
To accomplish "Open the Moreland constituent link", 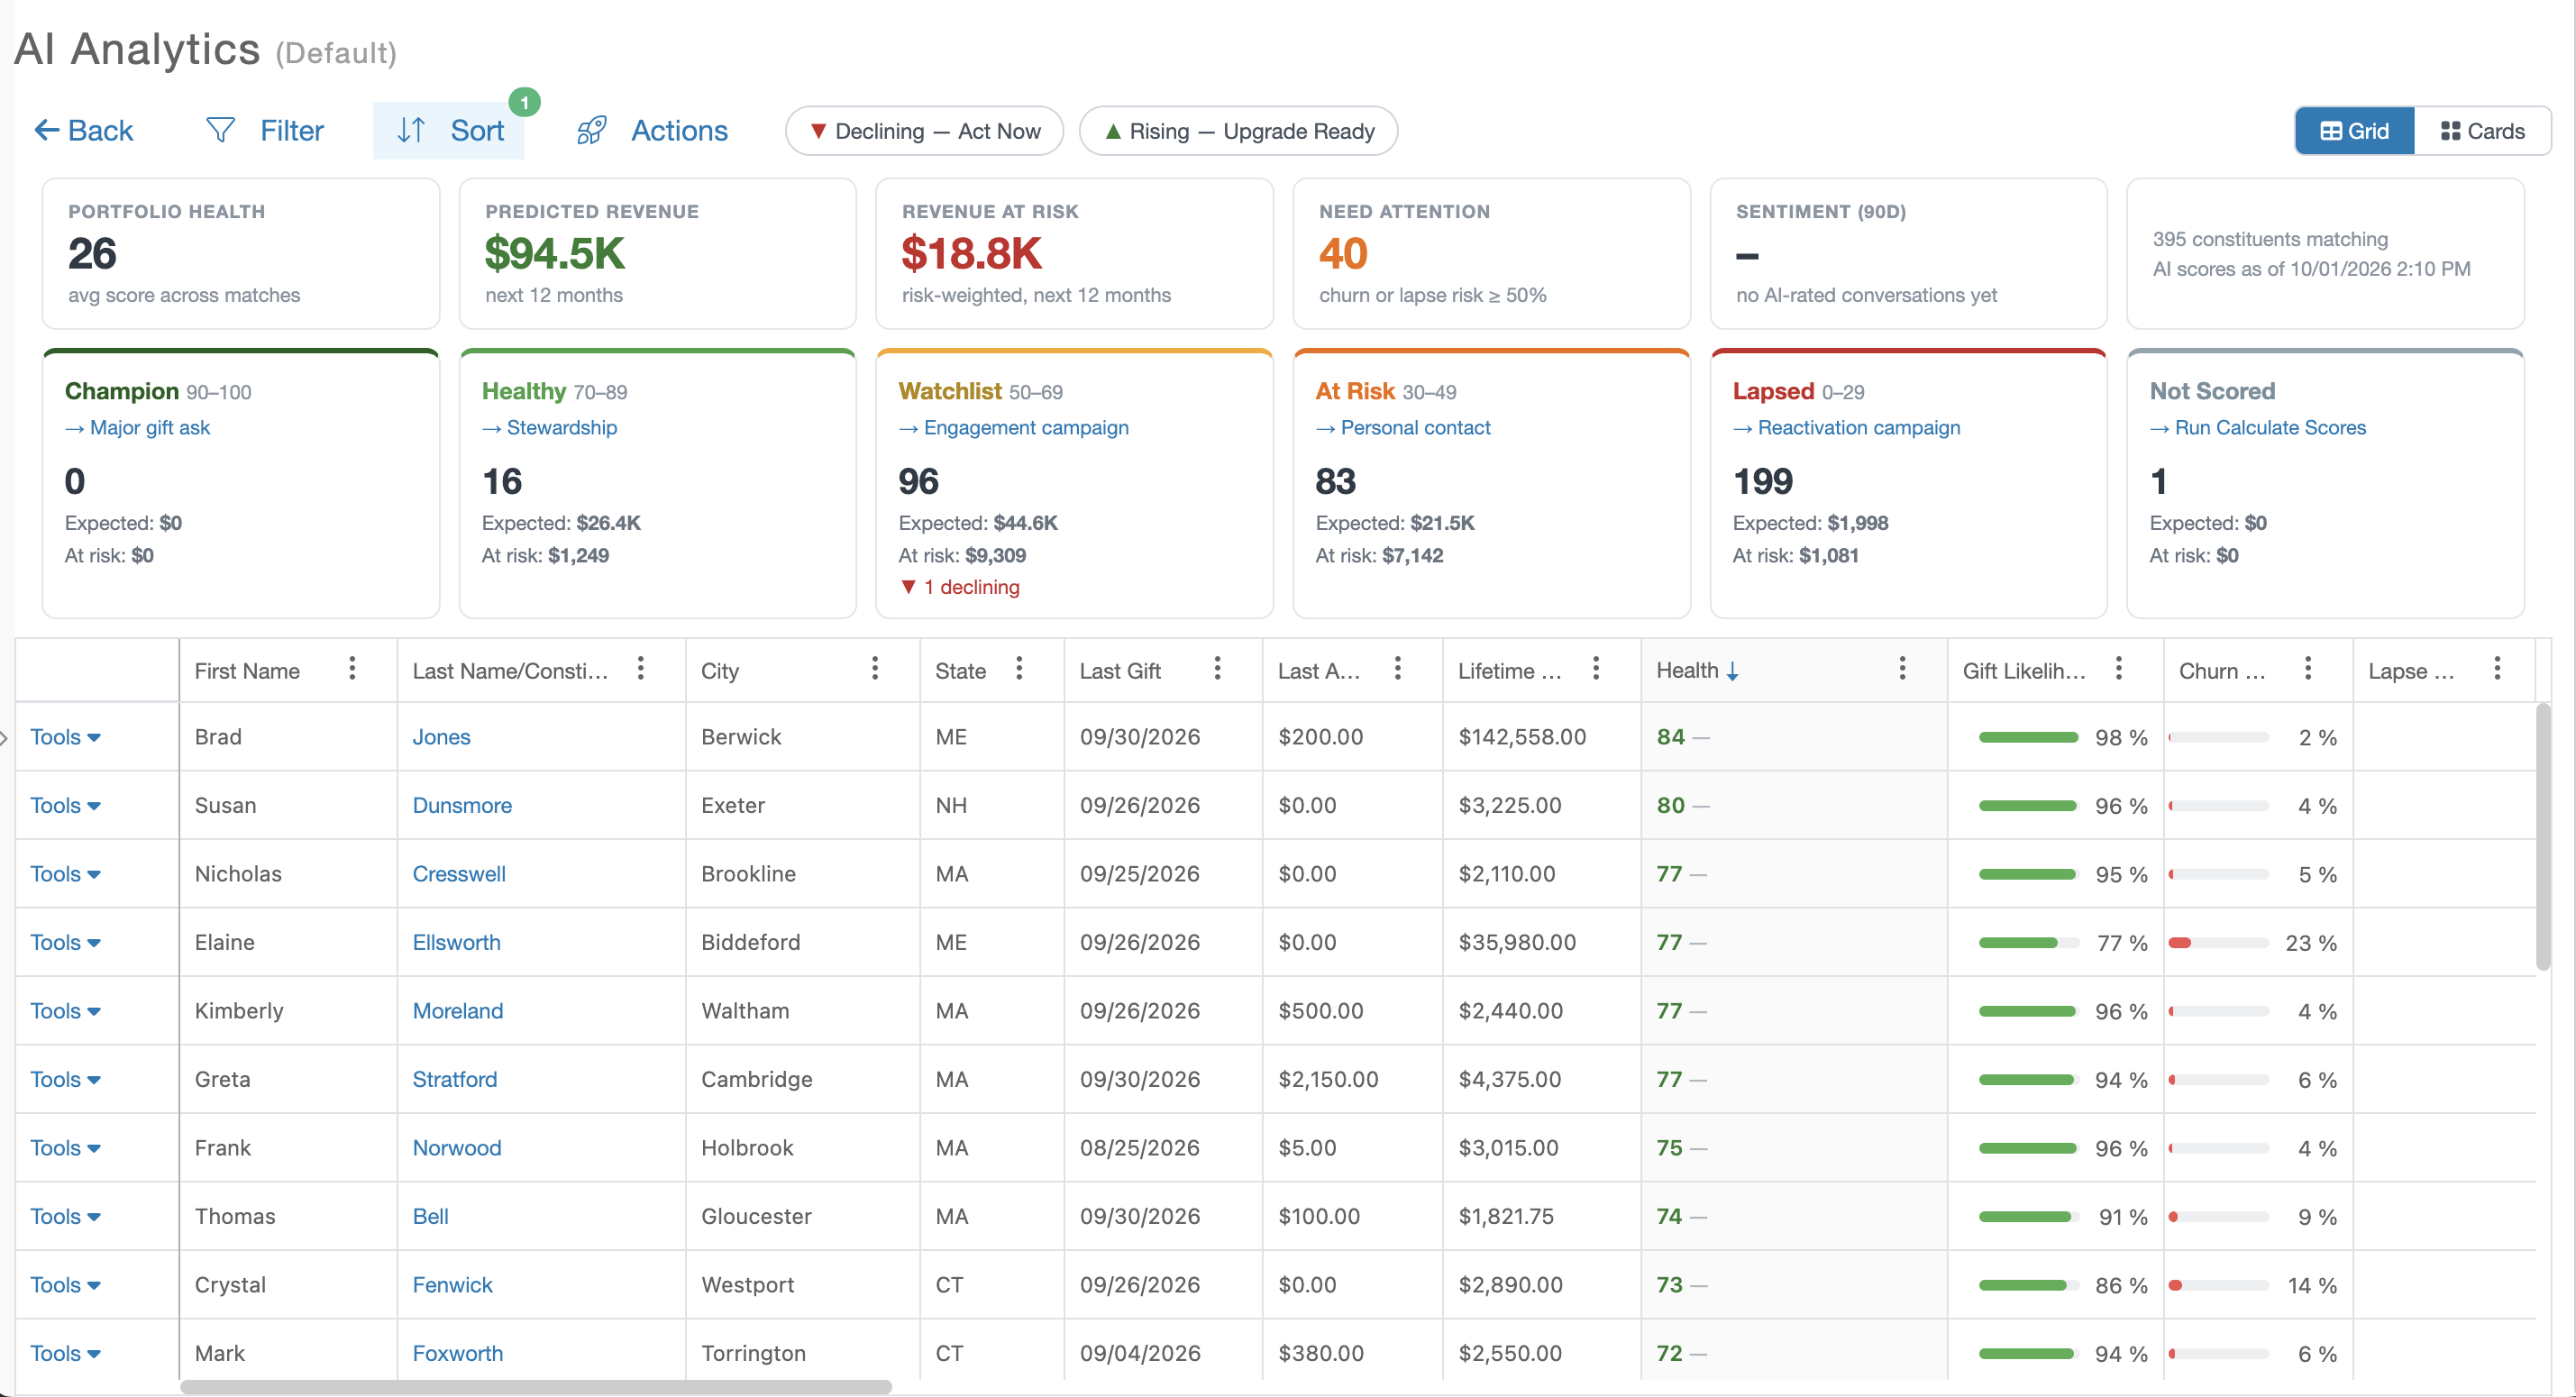I will 458,1011.
